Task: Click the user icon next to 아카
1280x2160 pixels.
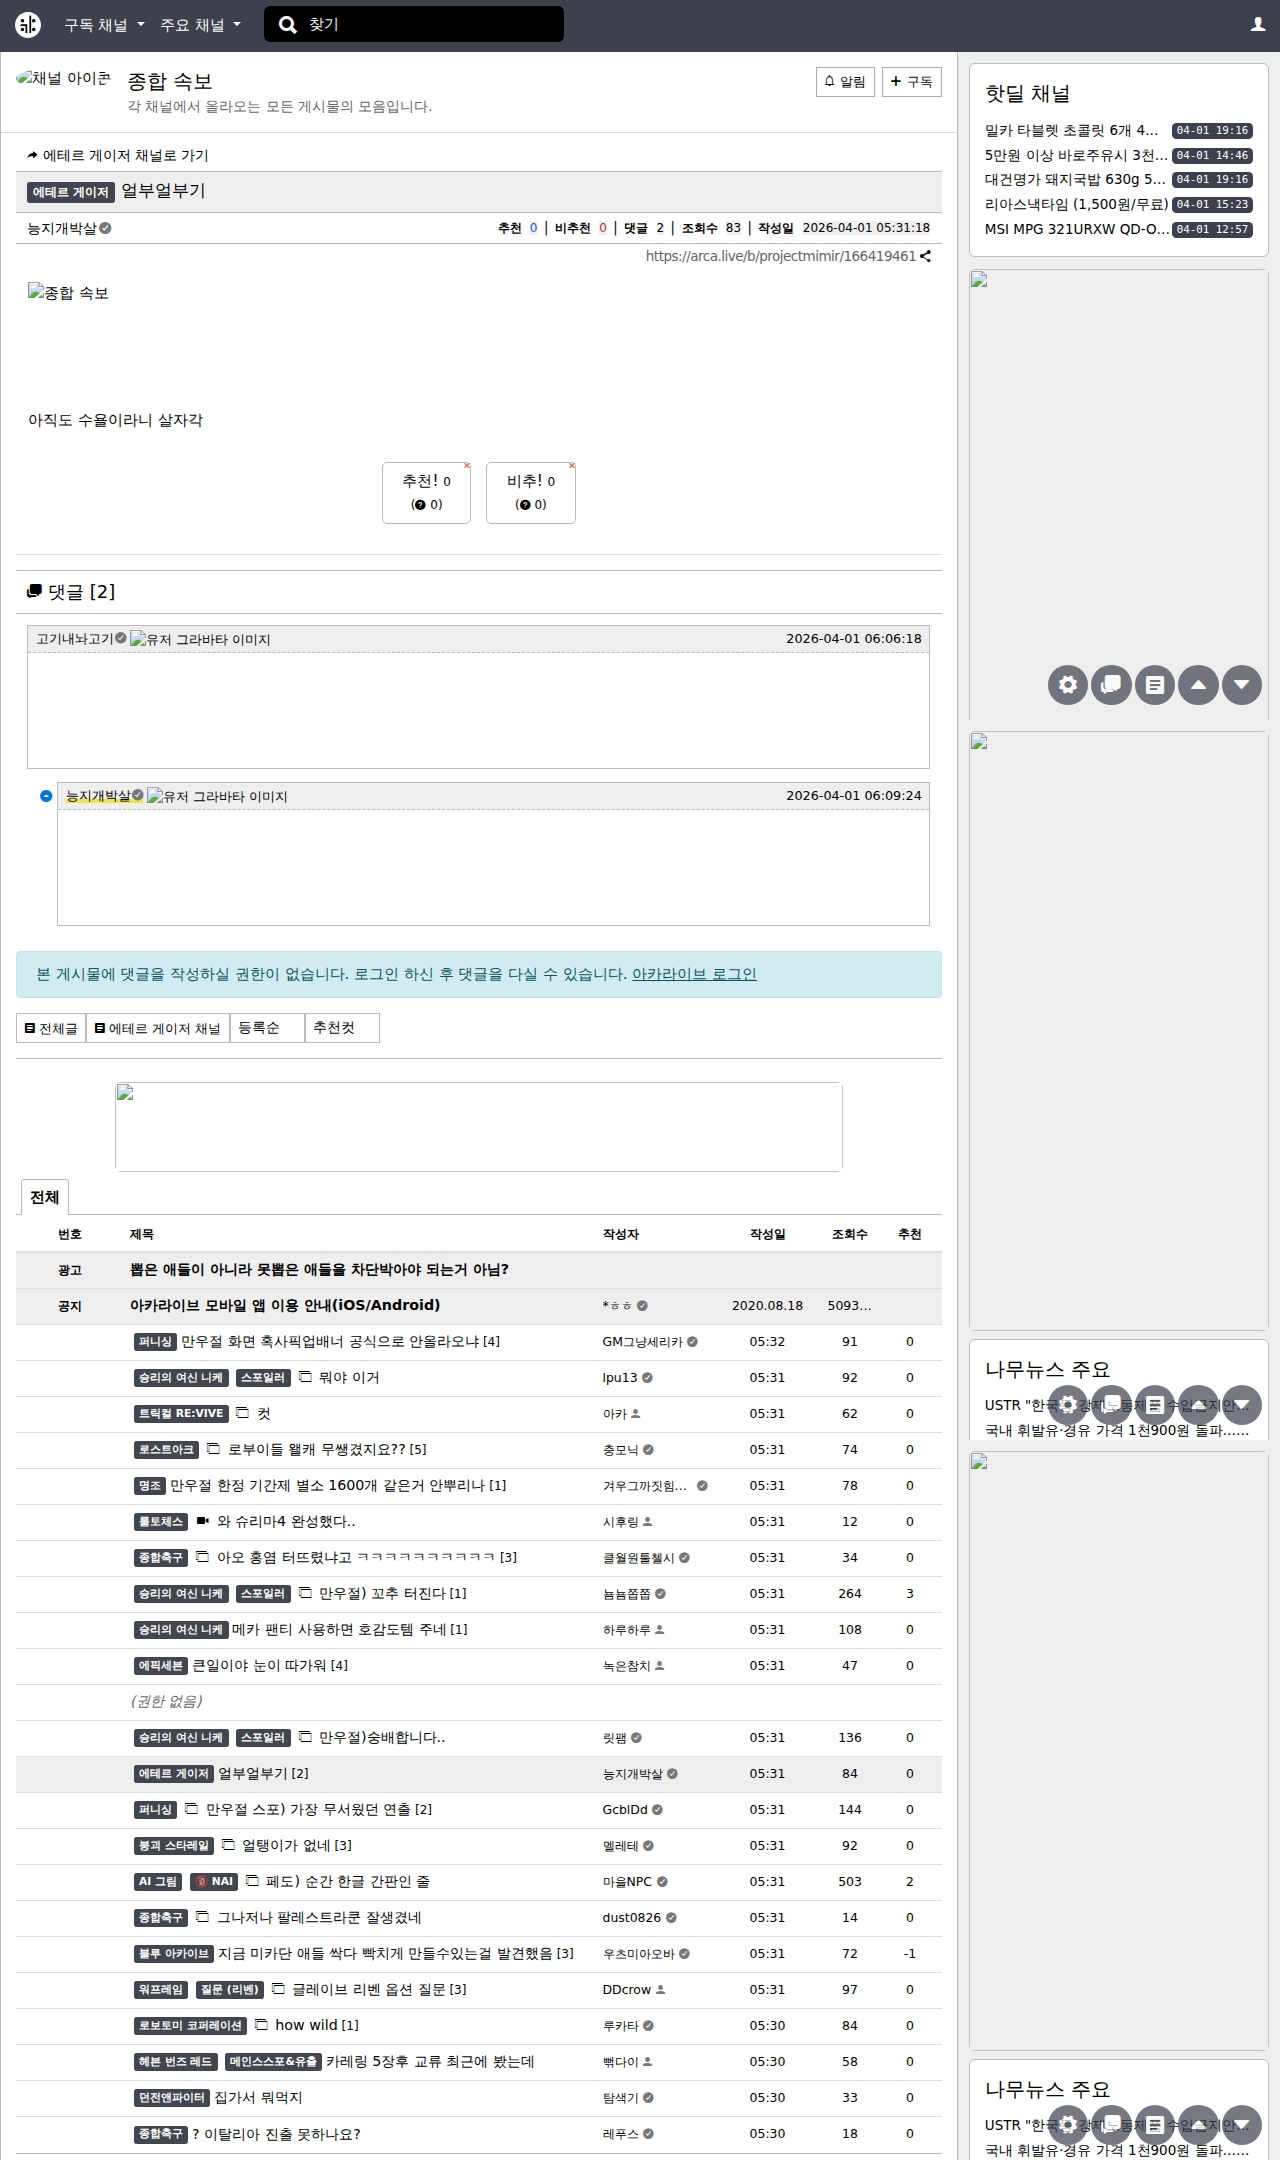Action: tap(636, 1414)
